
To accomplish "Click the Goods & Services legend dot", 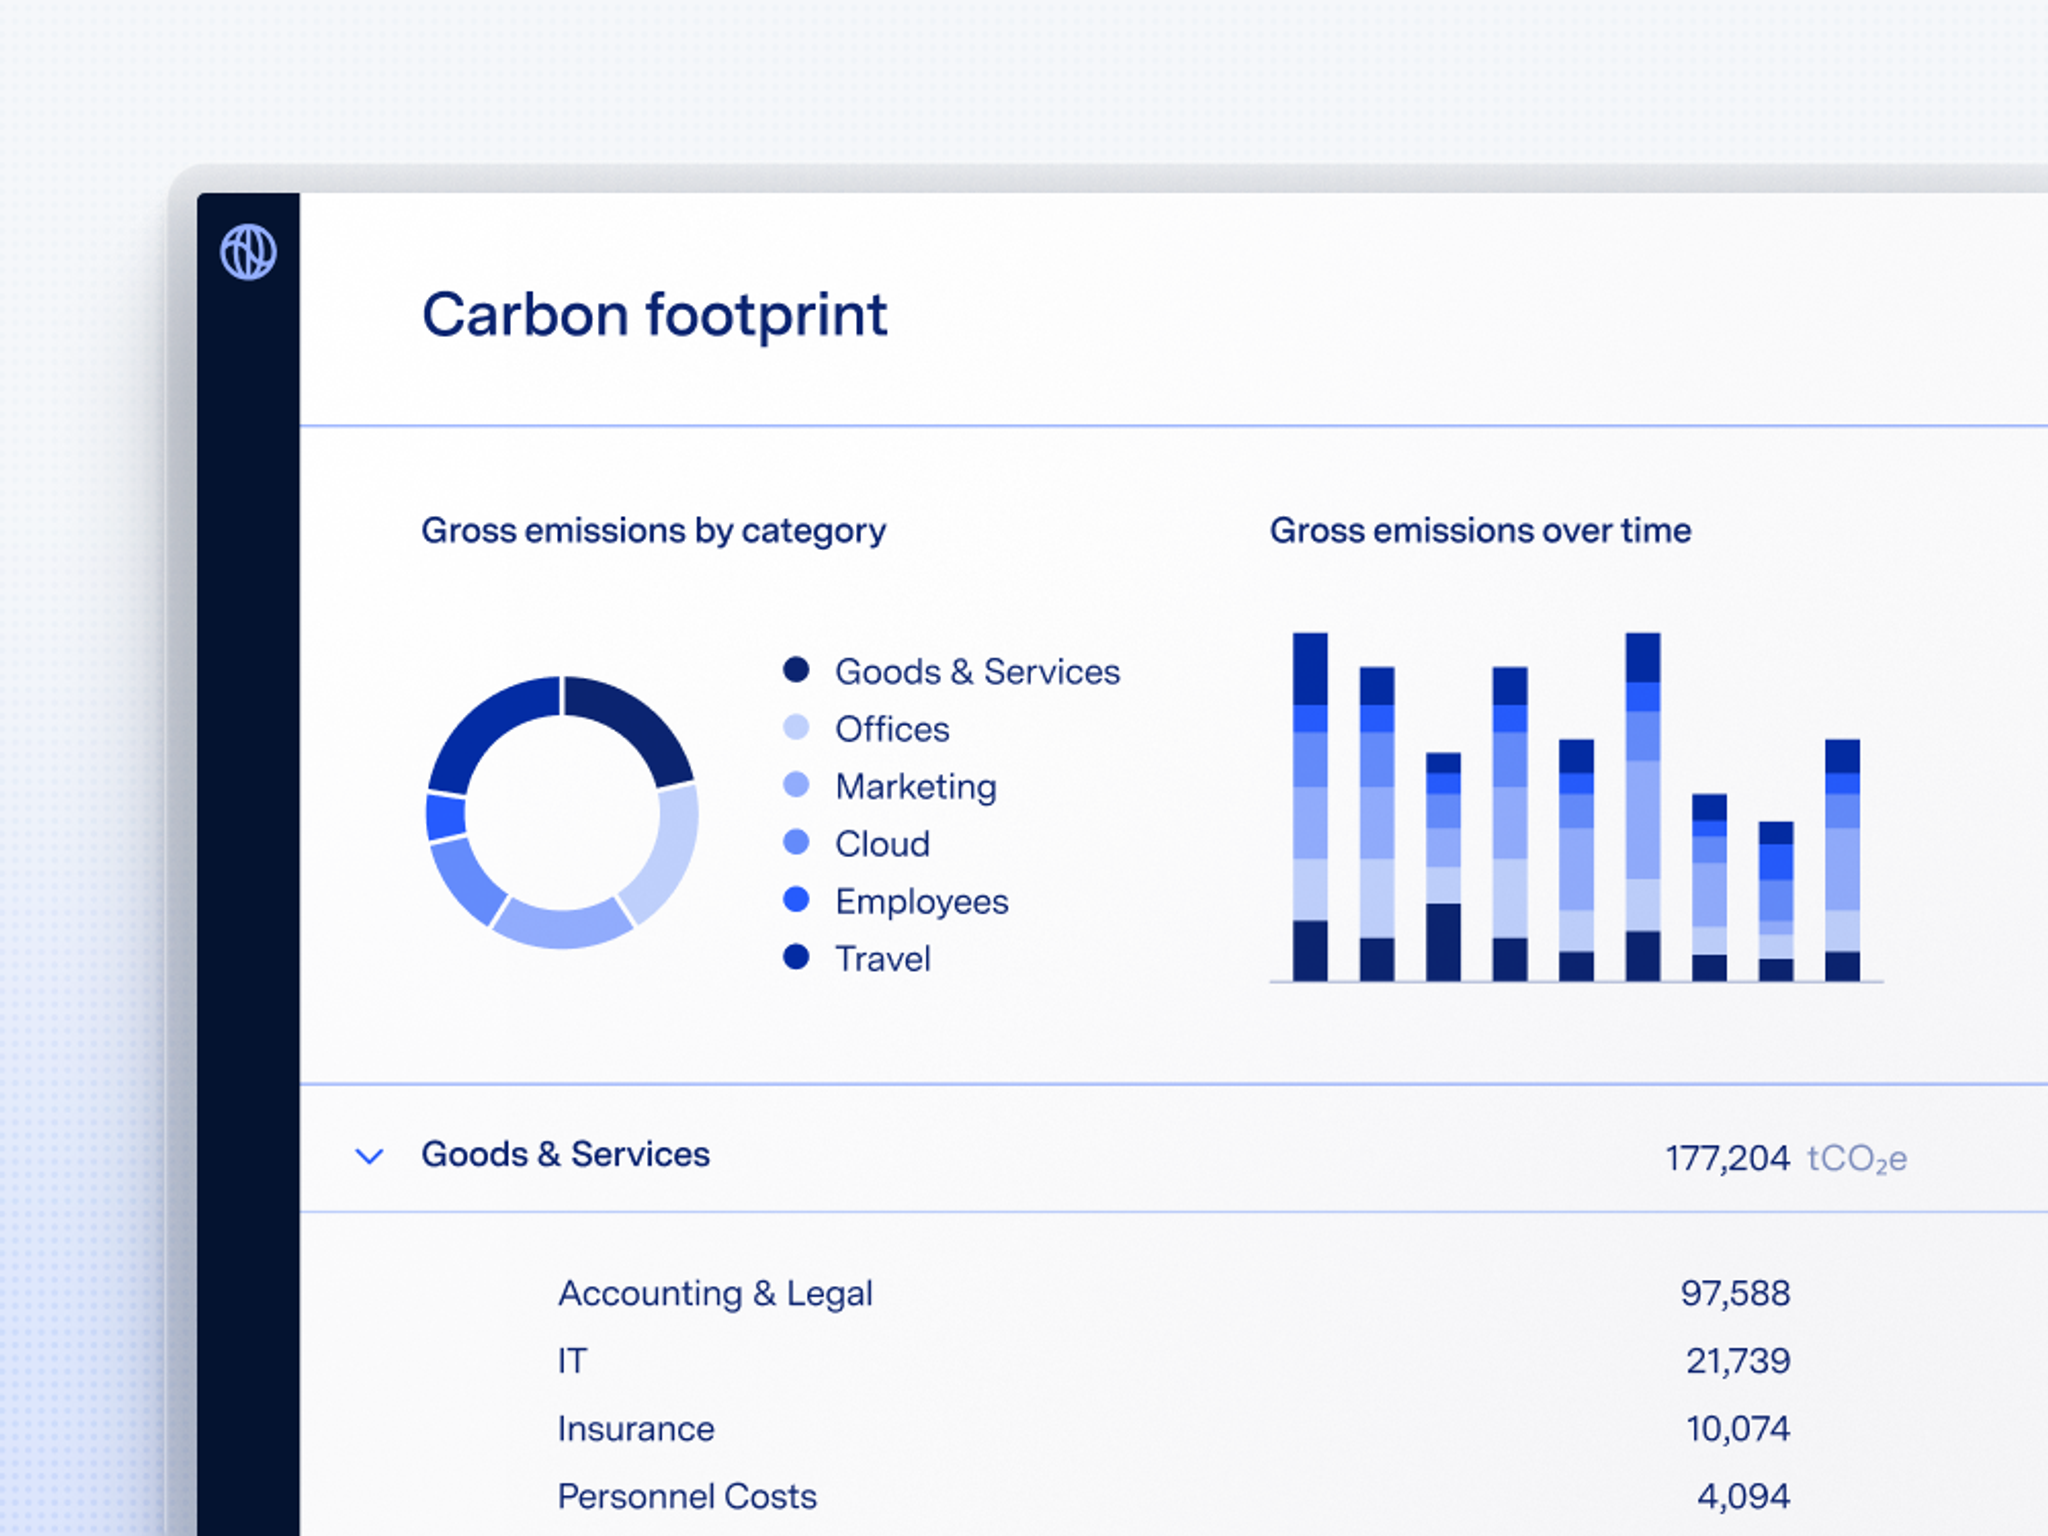I will tap(796, 670).
